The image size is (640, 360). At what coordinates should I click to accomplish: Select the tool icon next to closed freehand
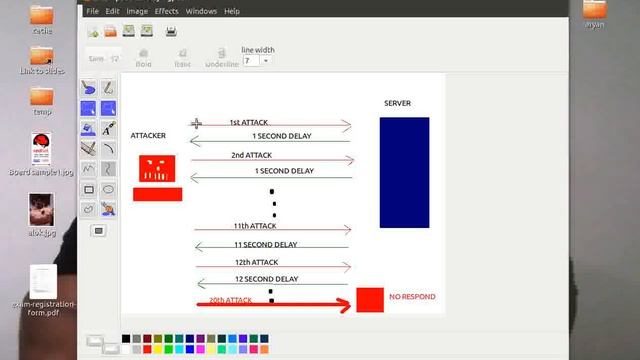(x=108, y=209)
